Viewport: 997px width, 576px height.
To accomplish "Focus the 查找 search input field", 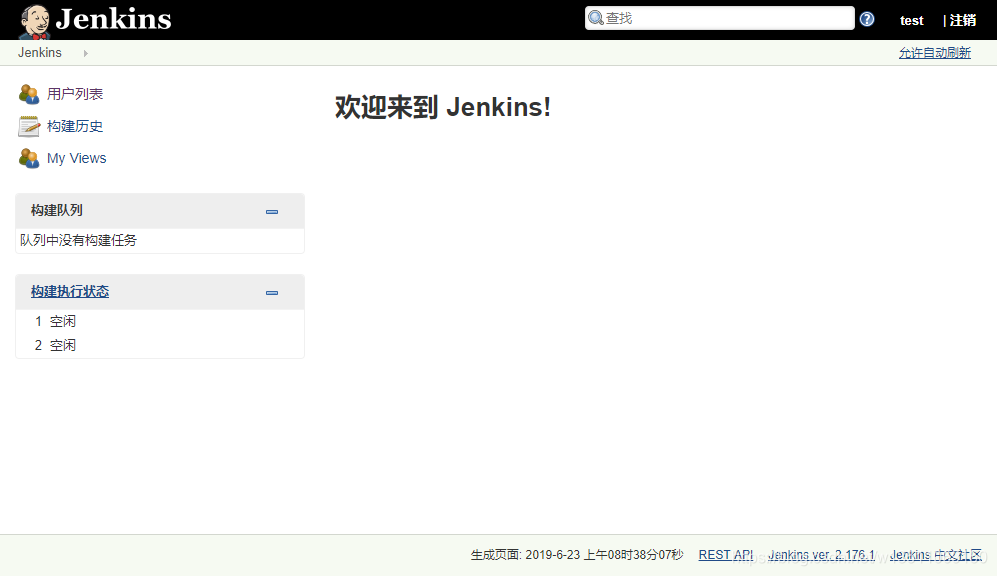I will tap(719, 18).
